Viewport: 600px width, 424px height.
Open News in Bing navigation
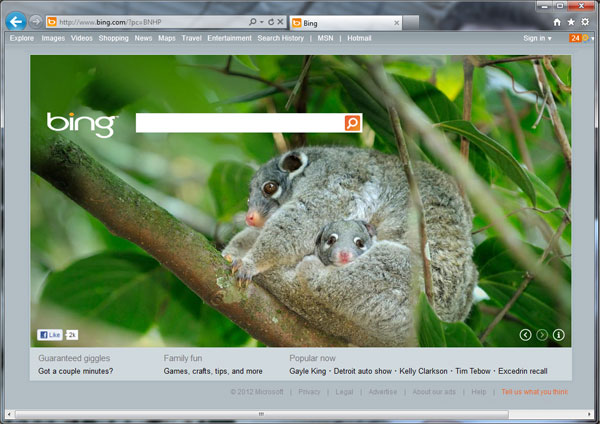pos(143,38)
